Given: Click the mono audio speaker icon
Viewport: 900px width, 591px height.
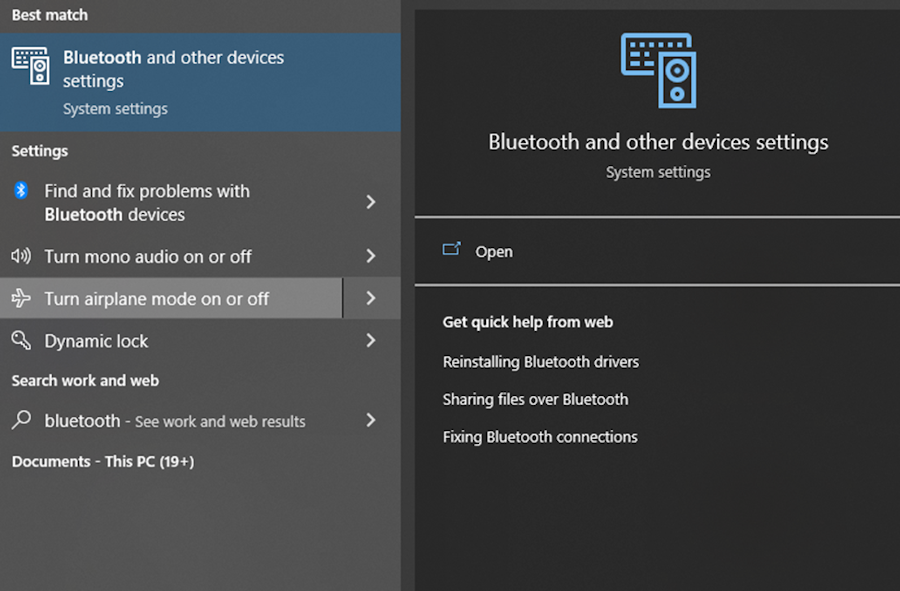Looking at the screenshot, I should pos(21,256).
